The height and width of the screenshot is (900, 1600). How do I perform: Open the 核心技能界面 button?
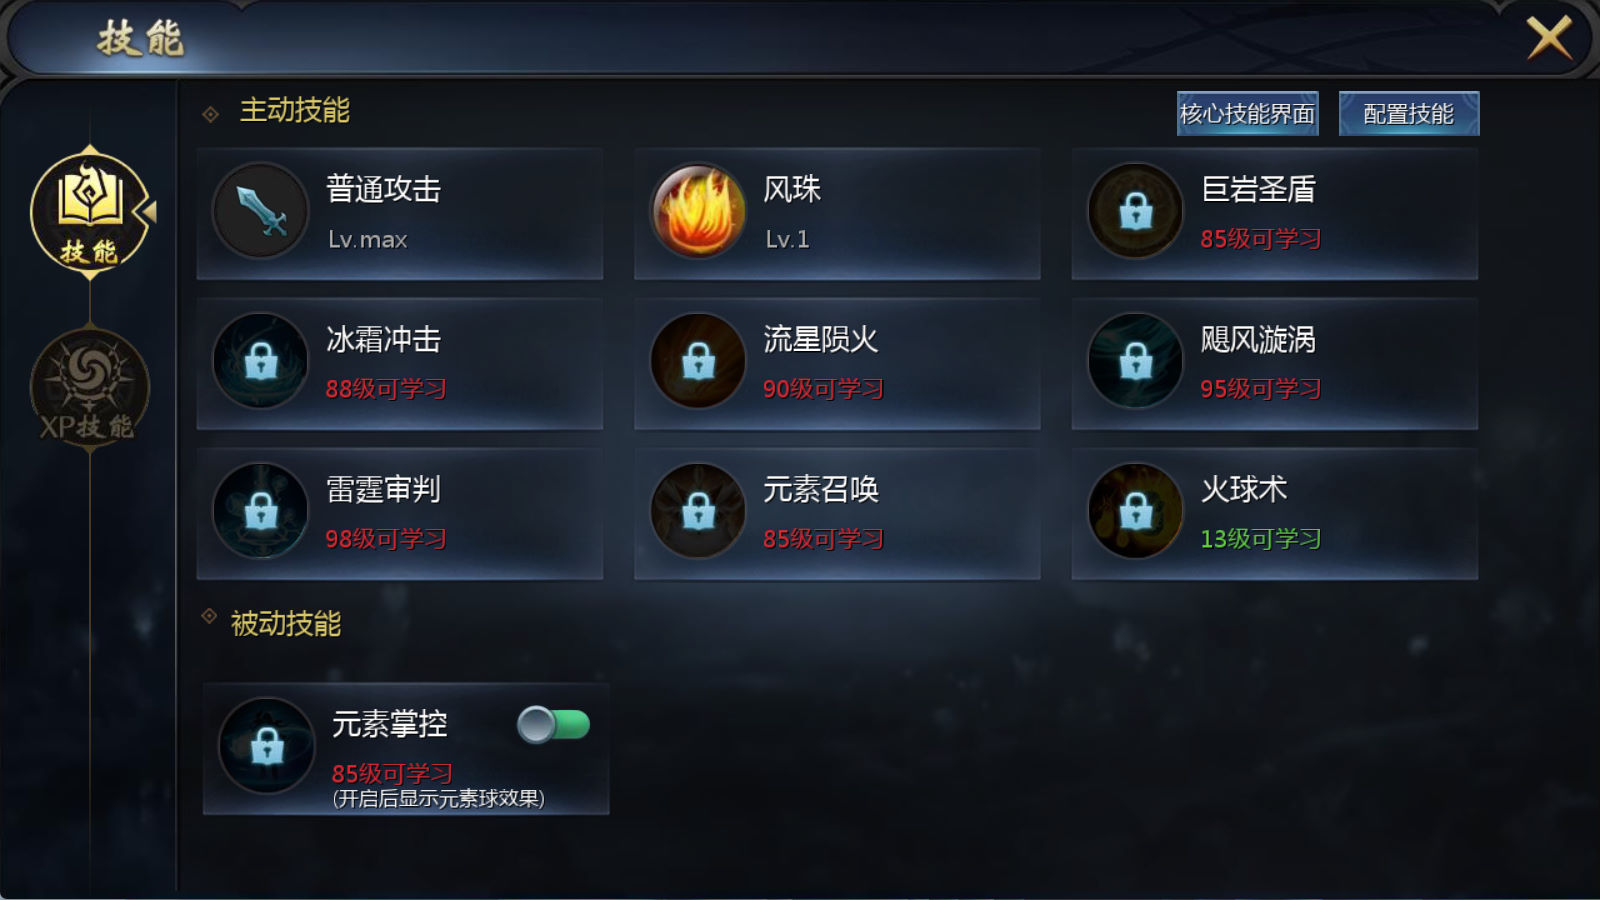coord(1247,114)
